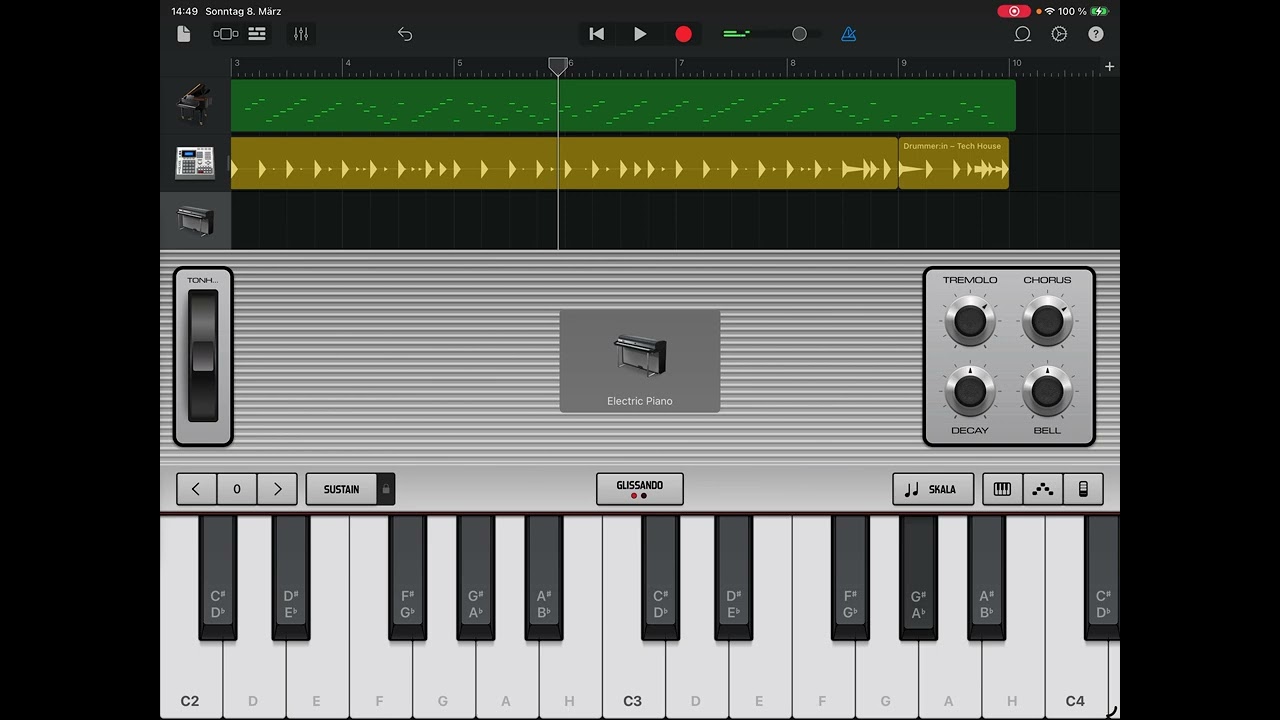Undo the last action
The height and width of the screenshot is (720, 1280).
[405, 34]
